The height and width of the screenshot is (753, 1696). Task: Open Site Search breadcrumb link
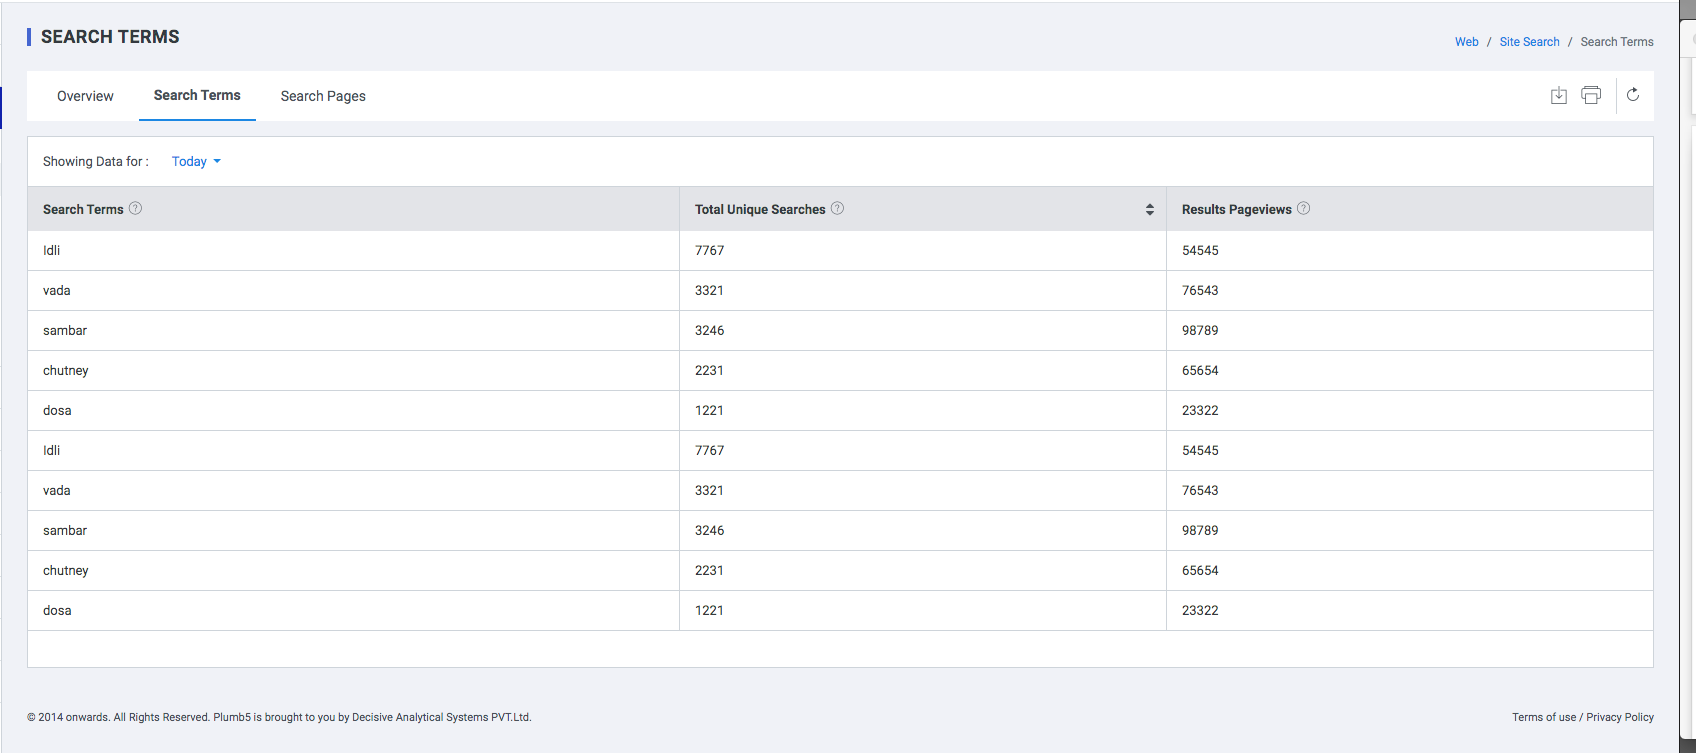1529,42
